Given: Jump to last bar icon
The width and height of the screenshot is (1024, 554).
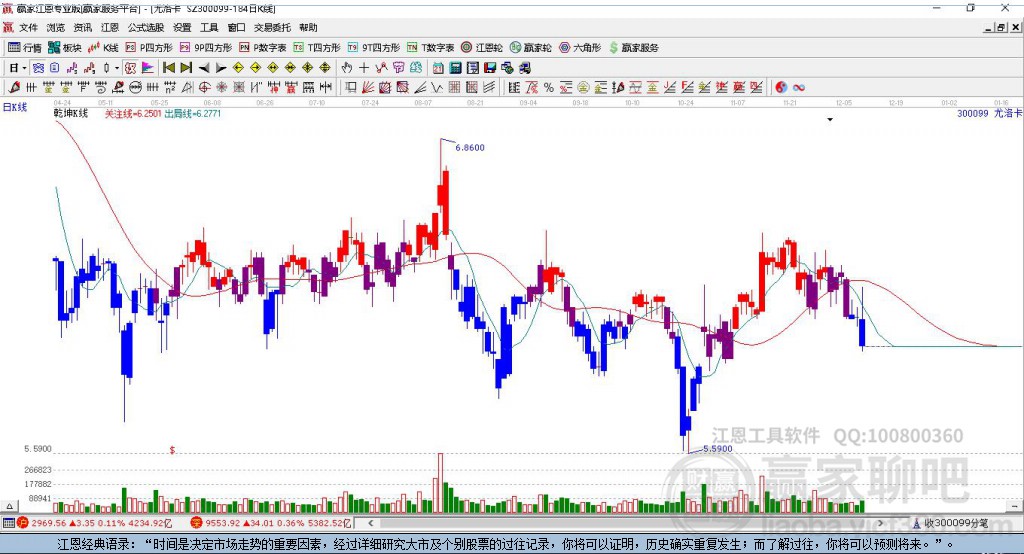Looking at the screenshot, I should click(186, 68).
